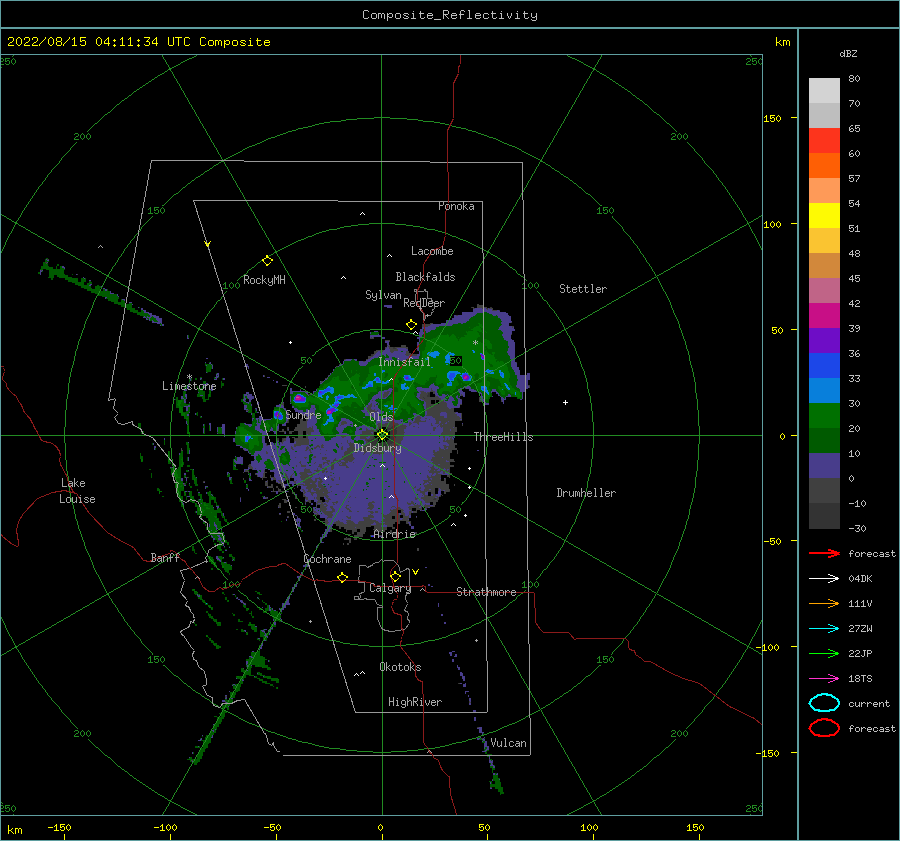The image size is (900, 841).
Task: Click the Calgary city label
Action: click(x=390, y=588)
